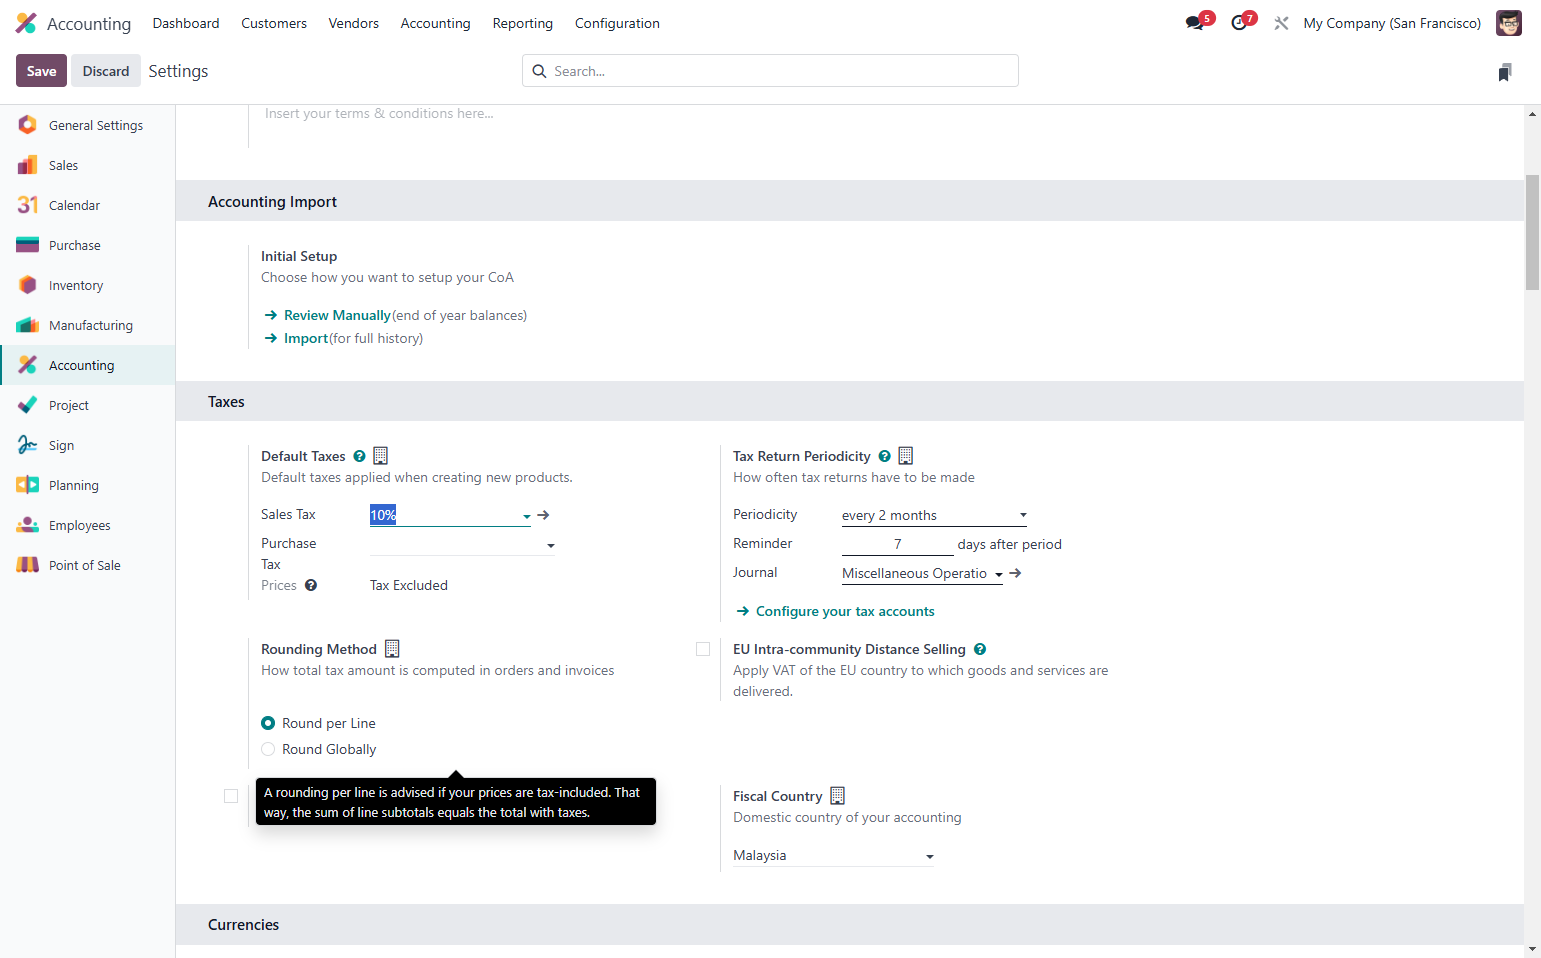Viewport: 1541px width, 958px height.
Task: Open the conversations chat icon
Action: (1194, 23)
